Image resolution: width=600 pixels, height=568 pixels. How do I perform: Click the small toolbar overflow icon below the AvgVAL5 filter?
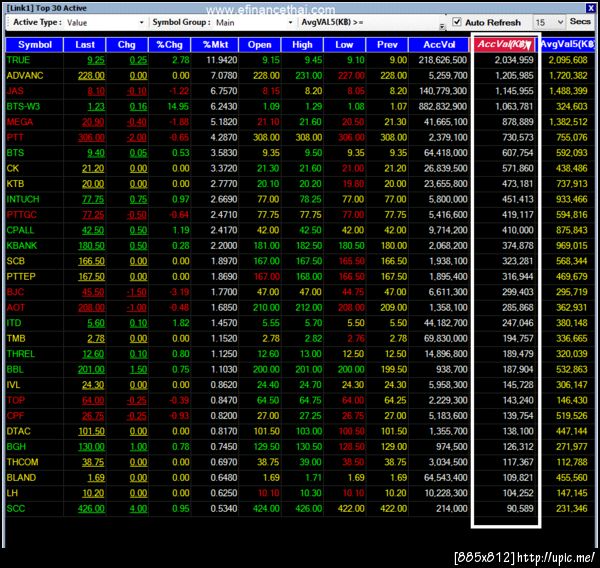[x=442, y=26]
